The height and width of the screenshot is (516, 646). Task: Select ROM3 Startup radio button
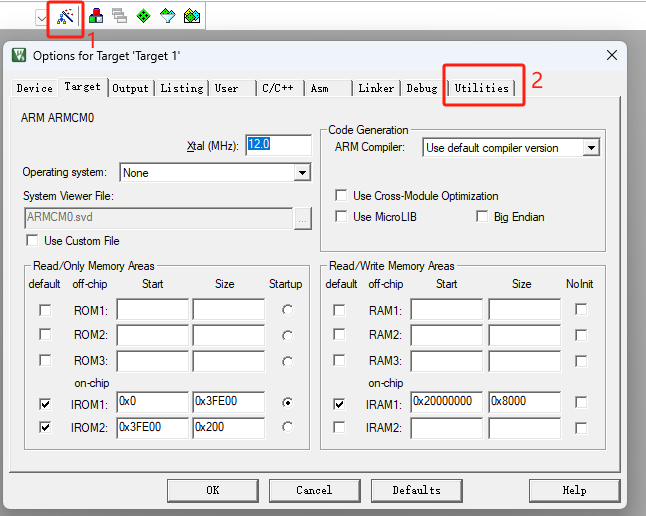point(288,361)
